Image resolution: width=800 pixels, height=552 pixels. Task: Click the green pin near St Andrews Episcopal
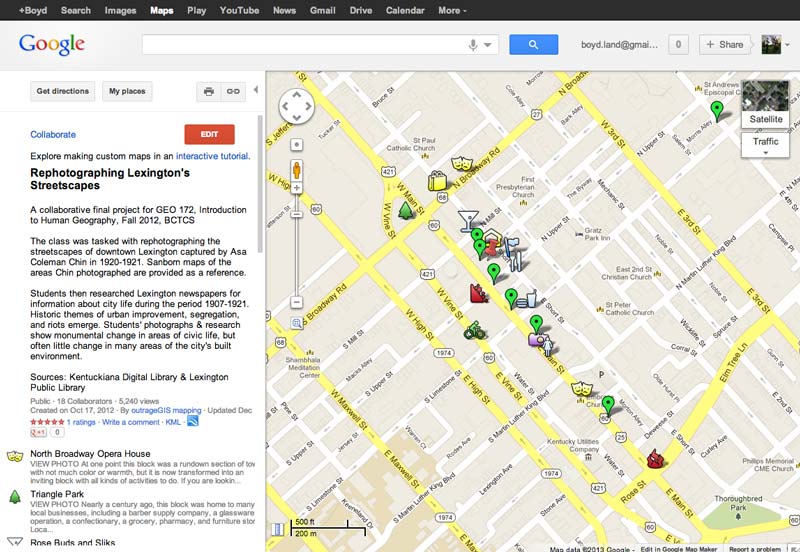717,111
